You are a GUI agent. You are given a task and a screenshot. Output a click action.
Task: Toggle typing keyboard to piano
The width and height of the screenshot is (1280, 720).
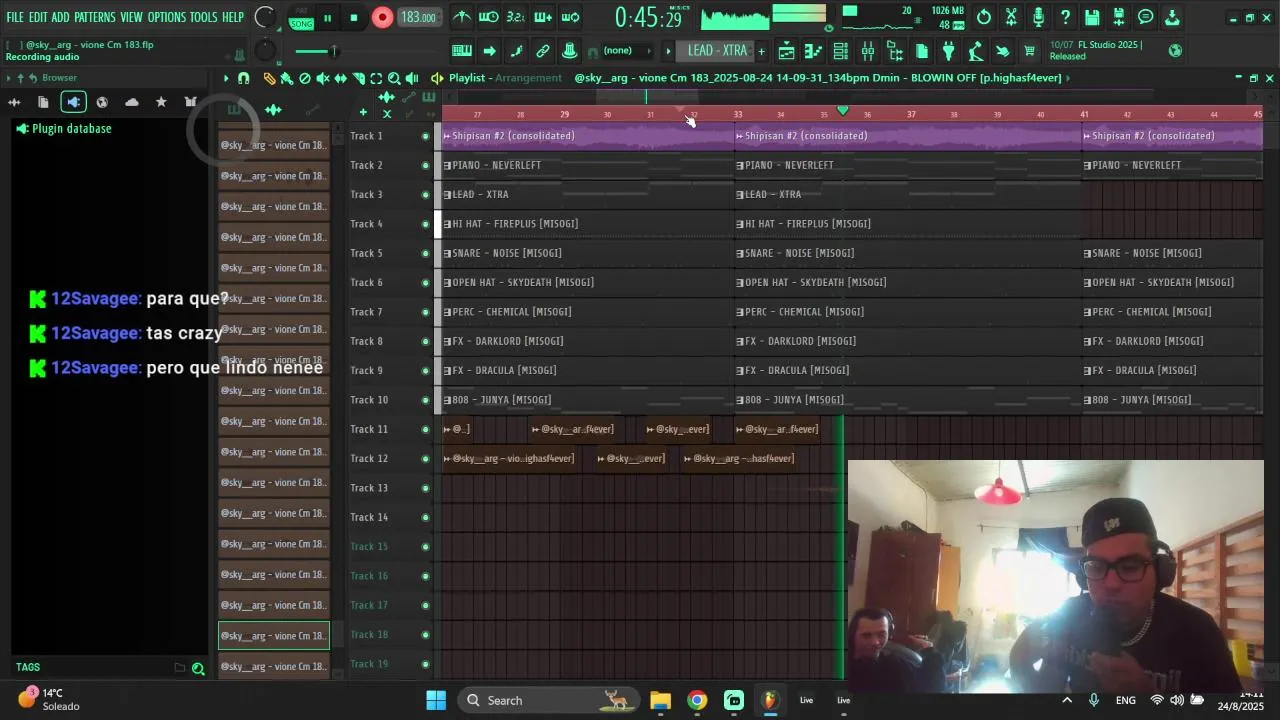click(462, 51)
